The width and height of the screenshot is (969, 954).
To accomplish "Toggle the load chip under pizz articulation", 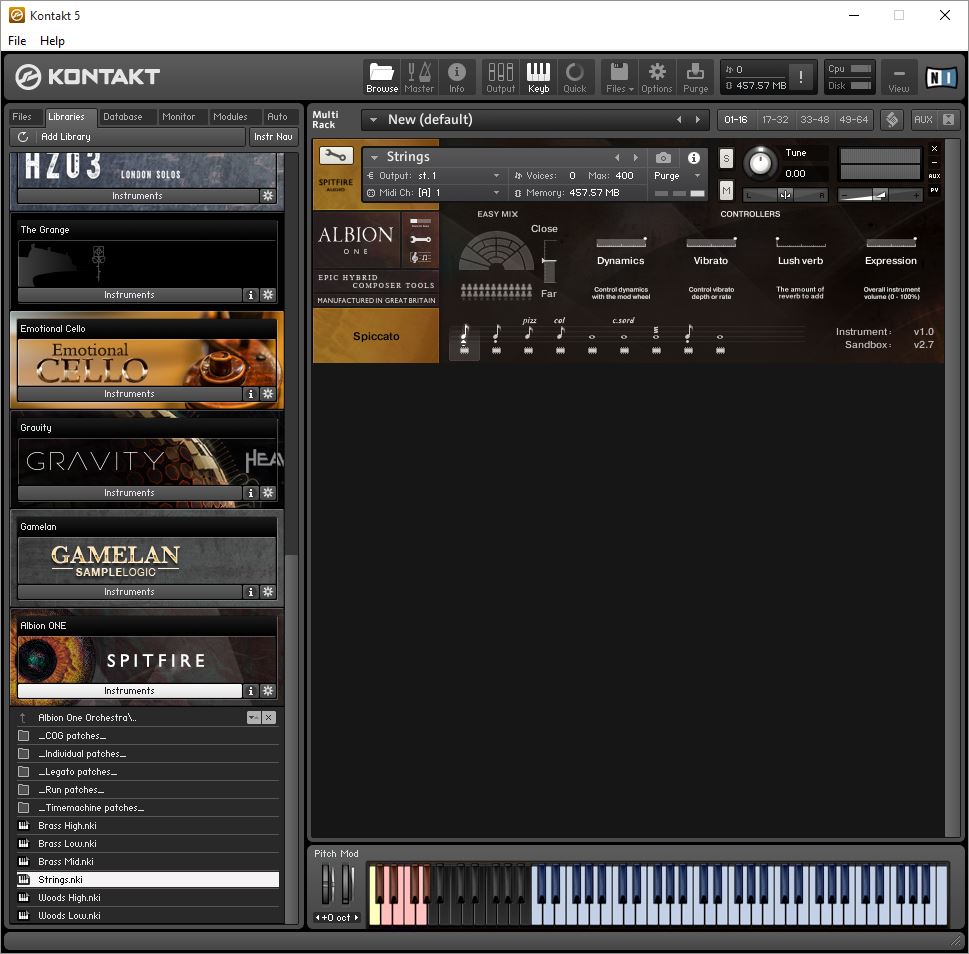I will 528,350.
